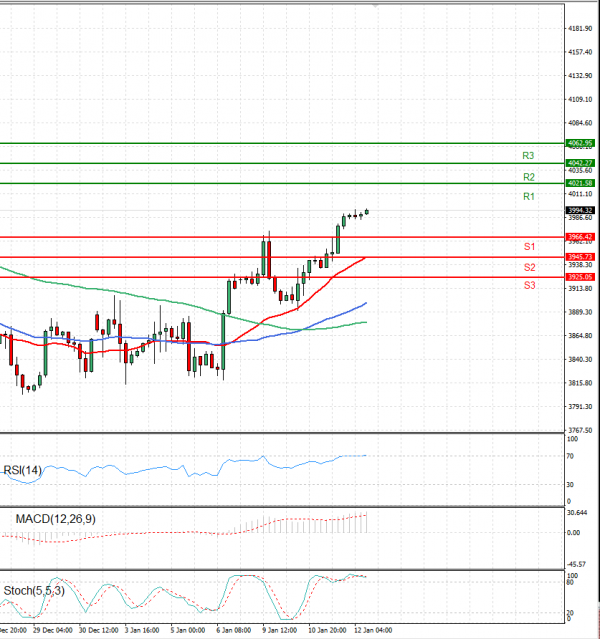Click the 4181.90 price axis value
Screen dimensions: 600x639
(x=580, y=29)
